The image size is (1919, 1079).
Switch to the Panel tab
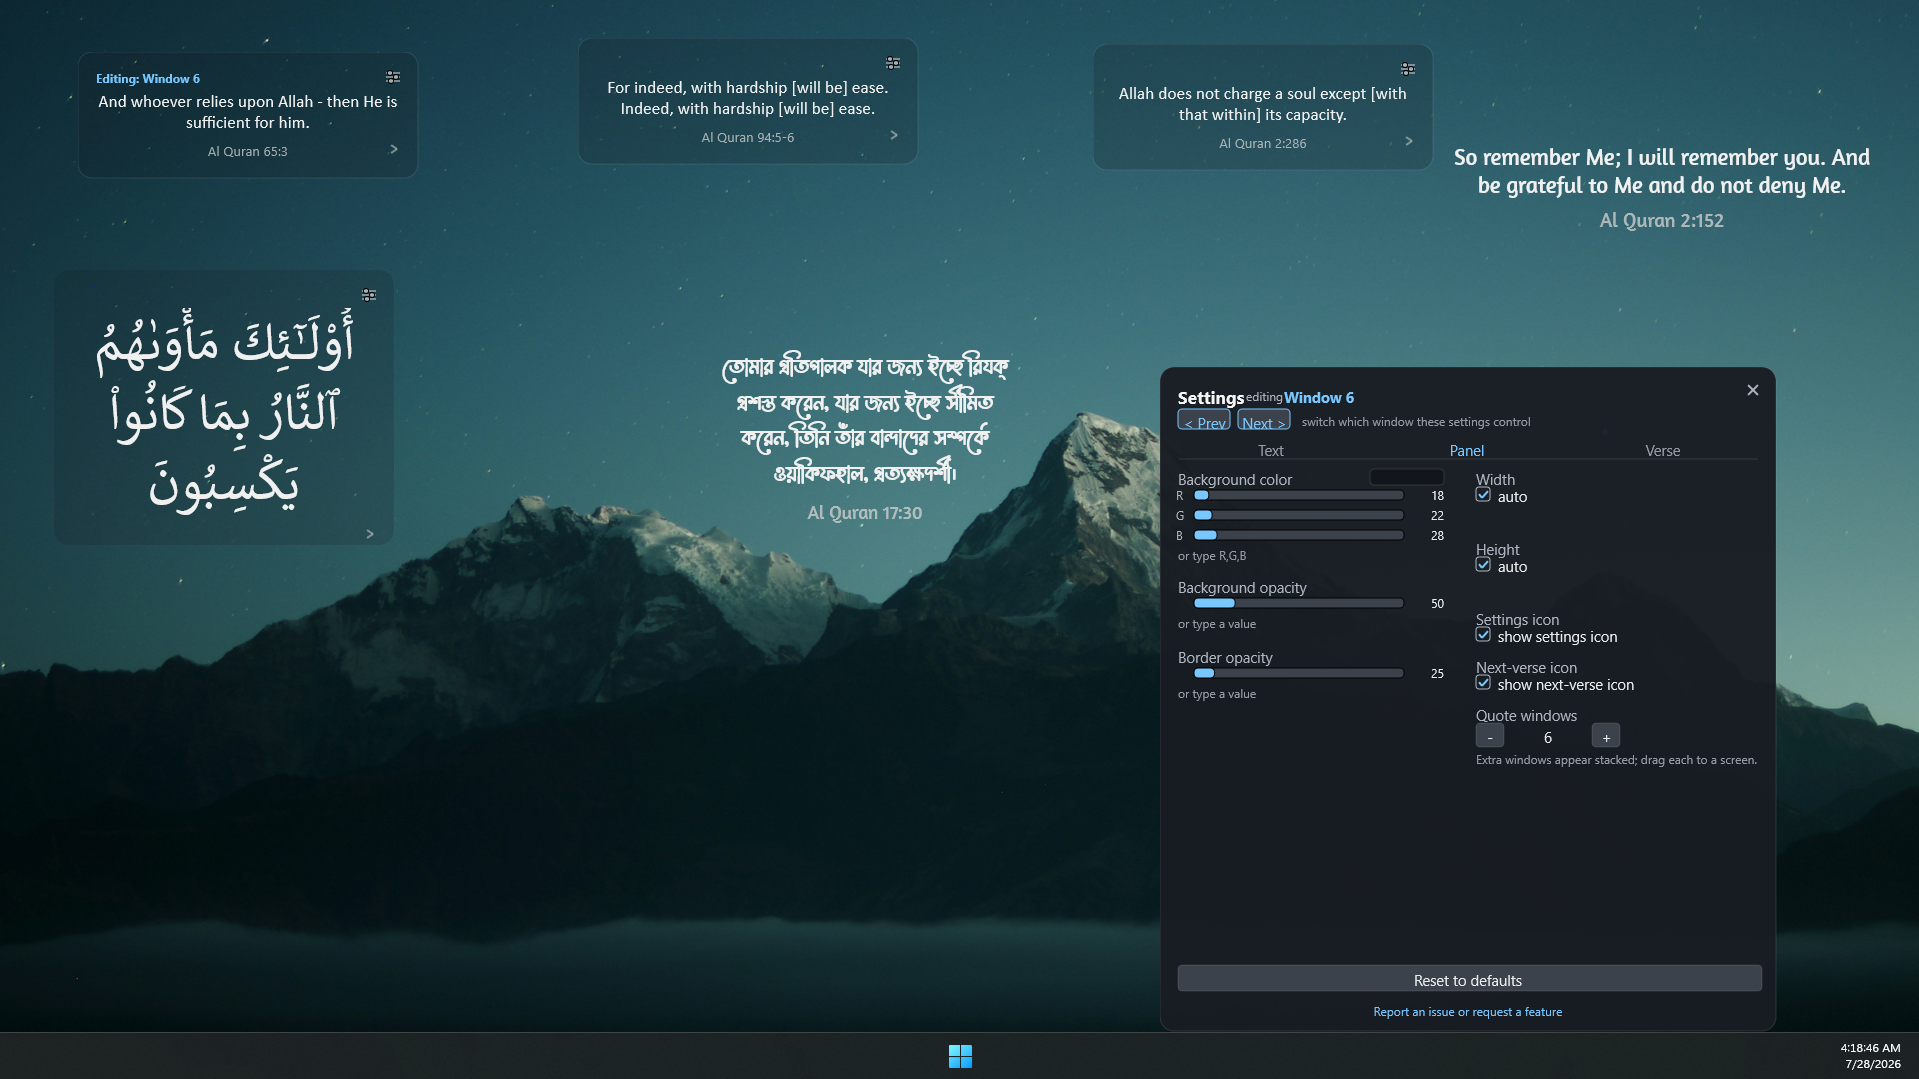1467,451
